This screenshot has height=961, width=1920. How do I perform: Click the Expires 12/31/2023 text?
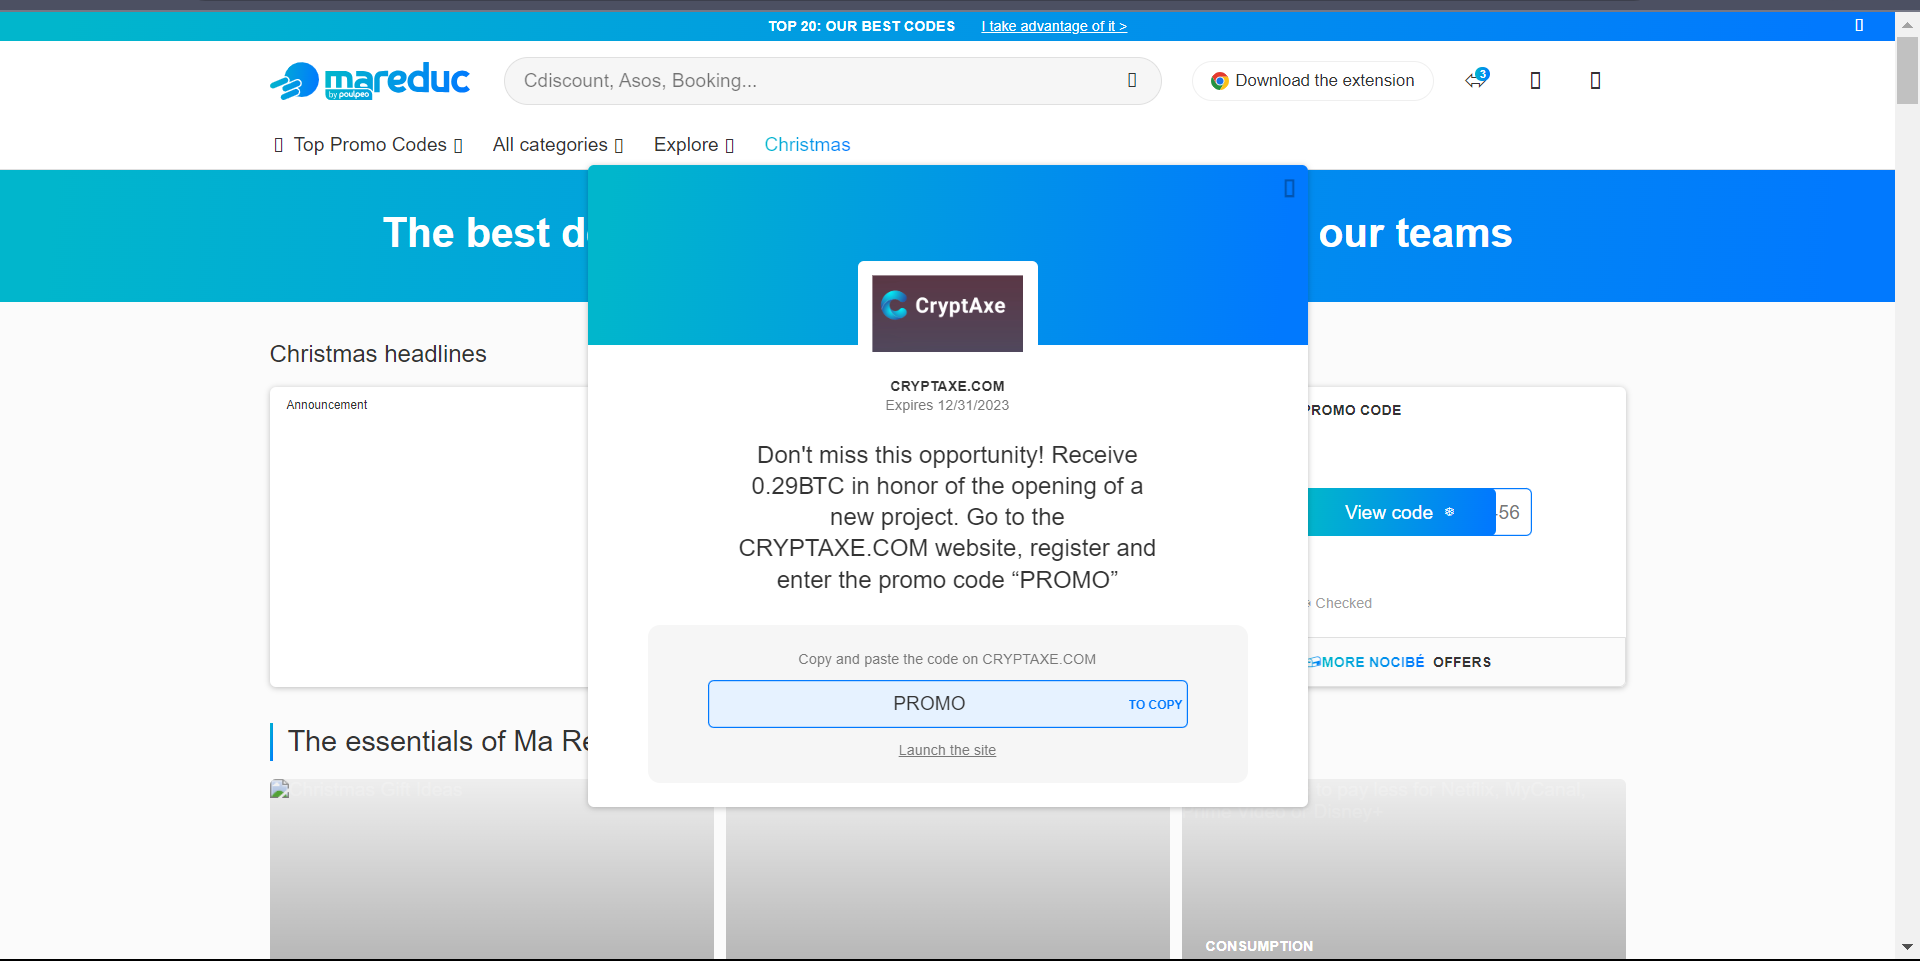(x=947, y=405)
